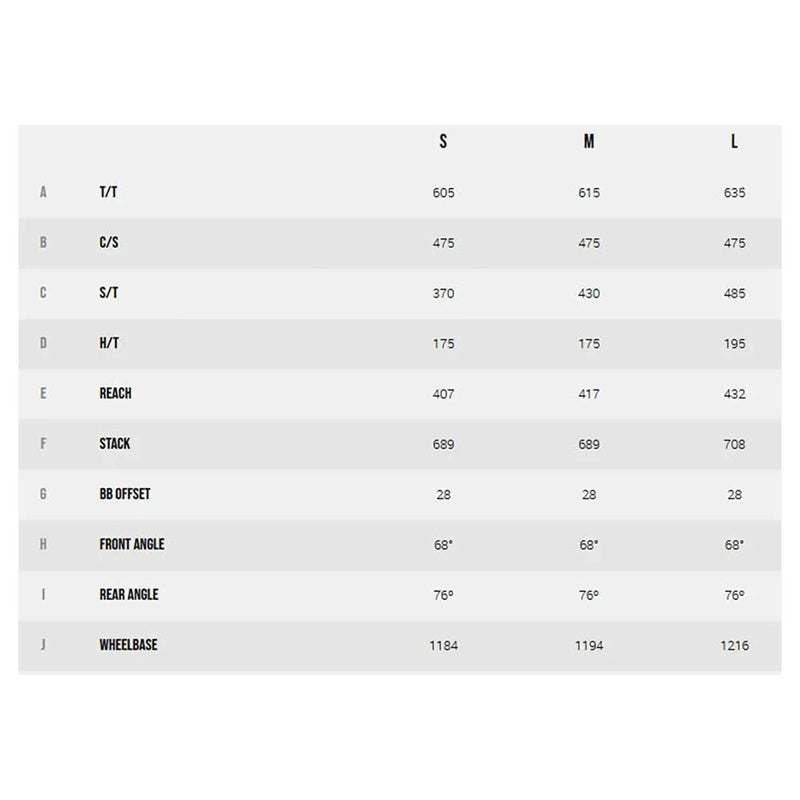Select the S/T row label
The image size is (800, 800).
click(x=109, y=292)
